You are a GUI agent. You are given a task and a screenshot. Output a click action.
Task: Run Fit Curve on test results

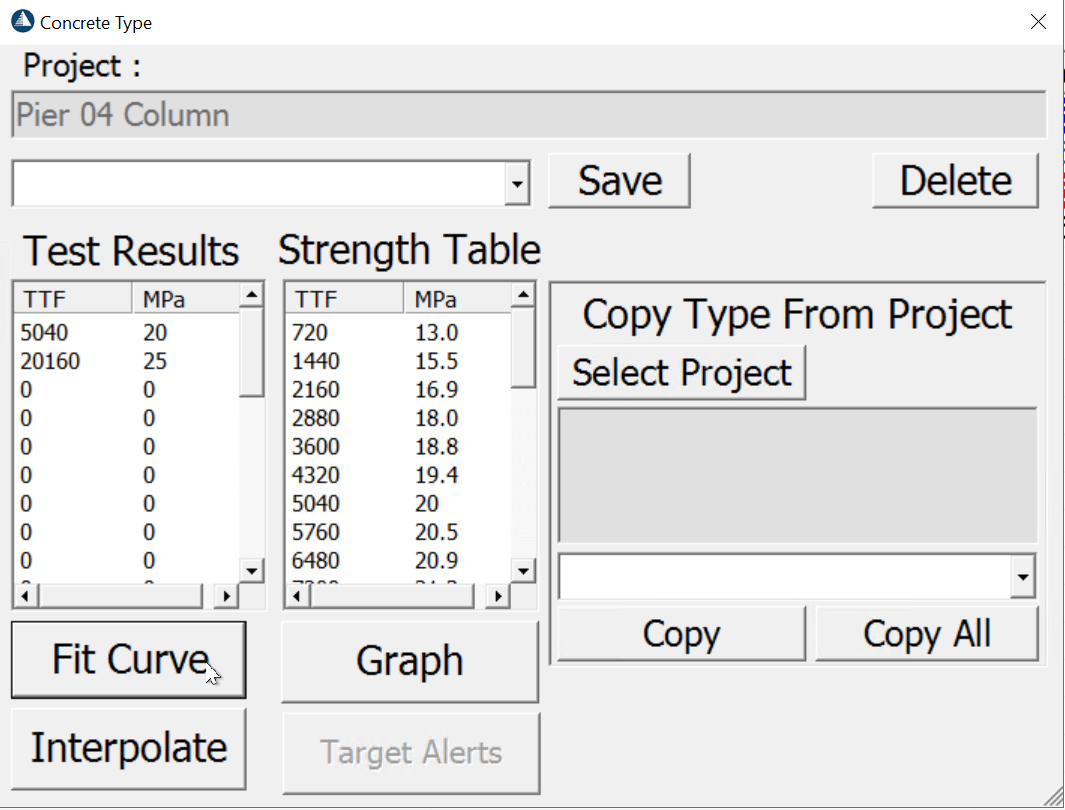[x=128, y=660]
